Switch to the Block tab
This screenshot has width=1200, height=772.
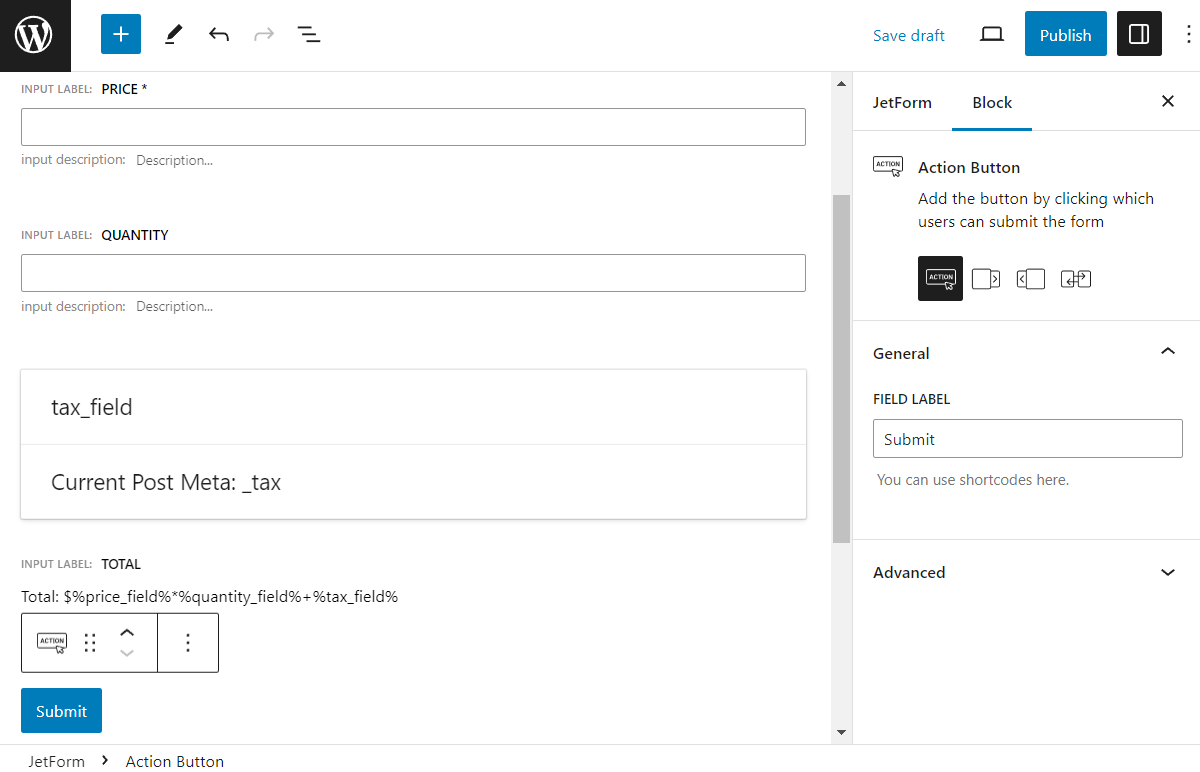coord(991,102)
